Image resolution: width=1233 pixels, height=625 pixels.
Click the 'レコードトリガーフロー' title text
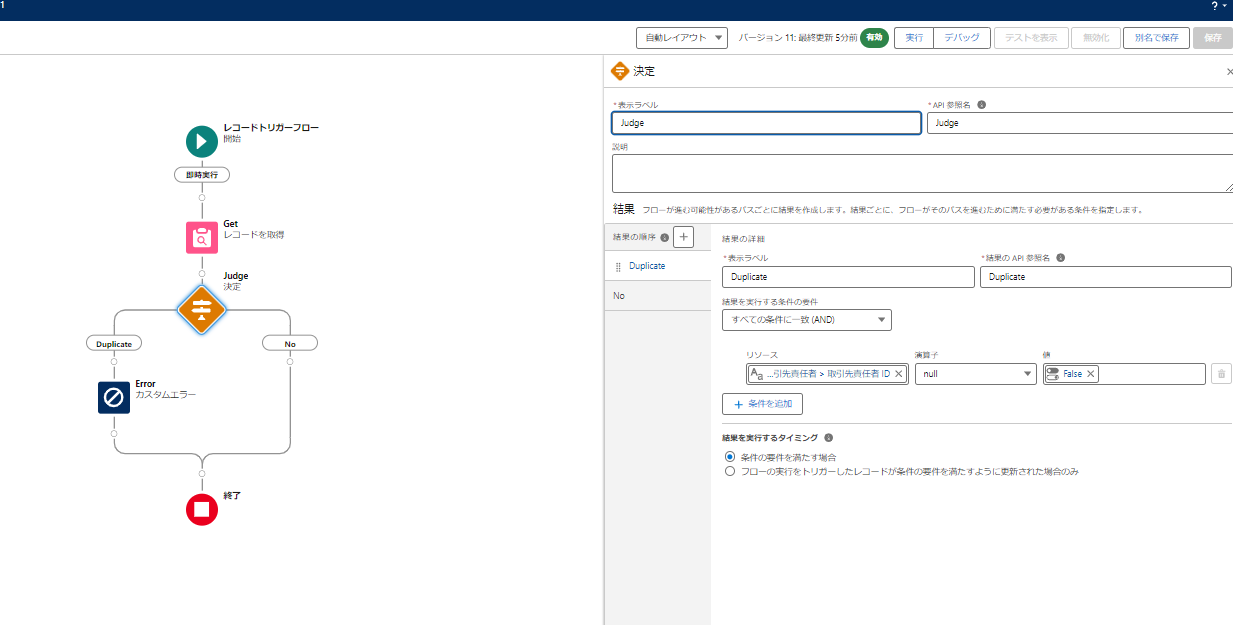[x=271, y=128]
